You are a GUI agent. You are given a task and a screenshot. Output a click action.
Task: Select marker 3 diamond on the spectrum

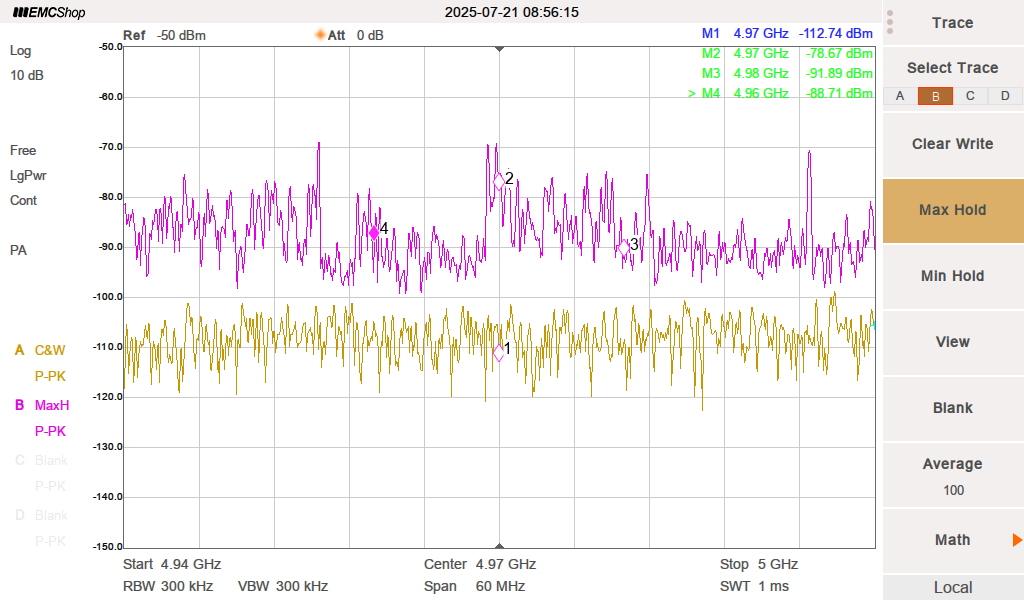(x=624, y=247)
